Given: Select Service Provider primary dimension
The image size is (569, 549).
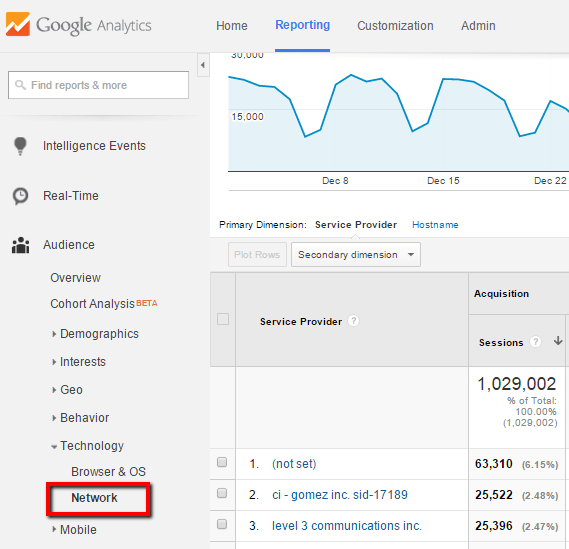Looking at the screenshot, I should 356,225.
